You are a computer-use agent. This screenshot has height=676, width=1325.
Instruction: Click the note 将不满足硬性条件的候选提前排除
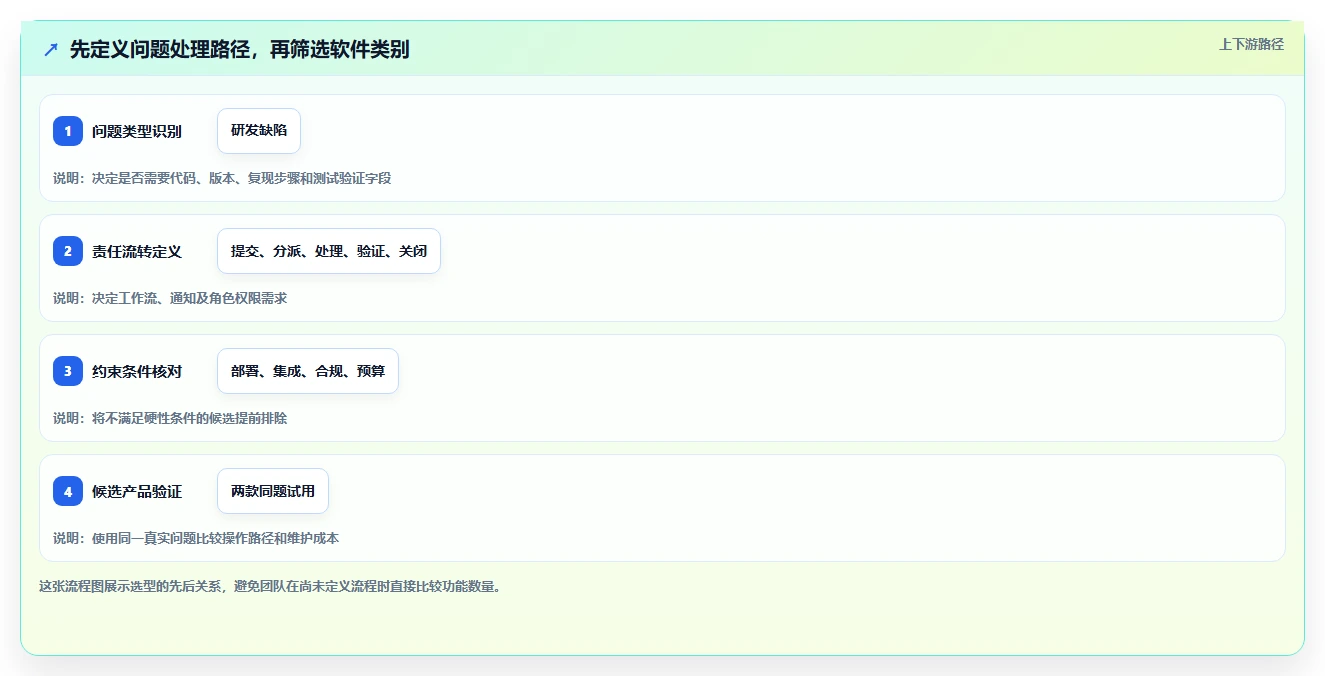[170, 418]
